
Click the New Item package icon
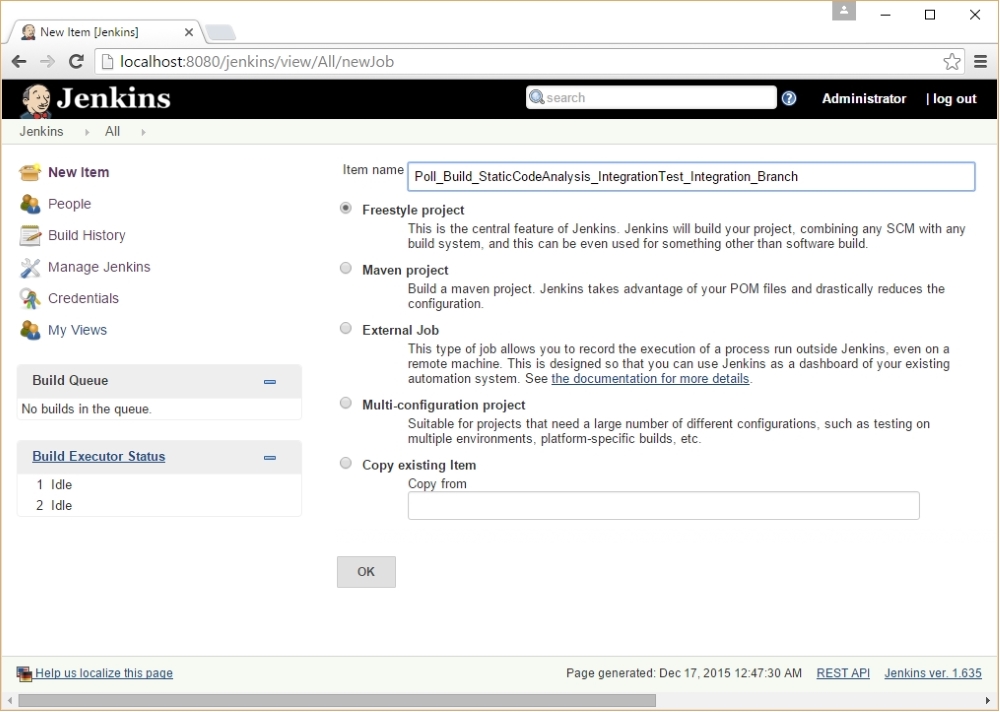tap(30, 172)
